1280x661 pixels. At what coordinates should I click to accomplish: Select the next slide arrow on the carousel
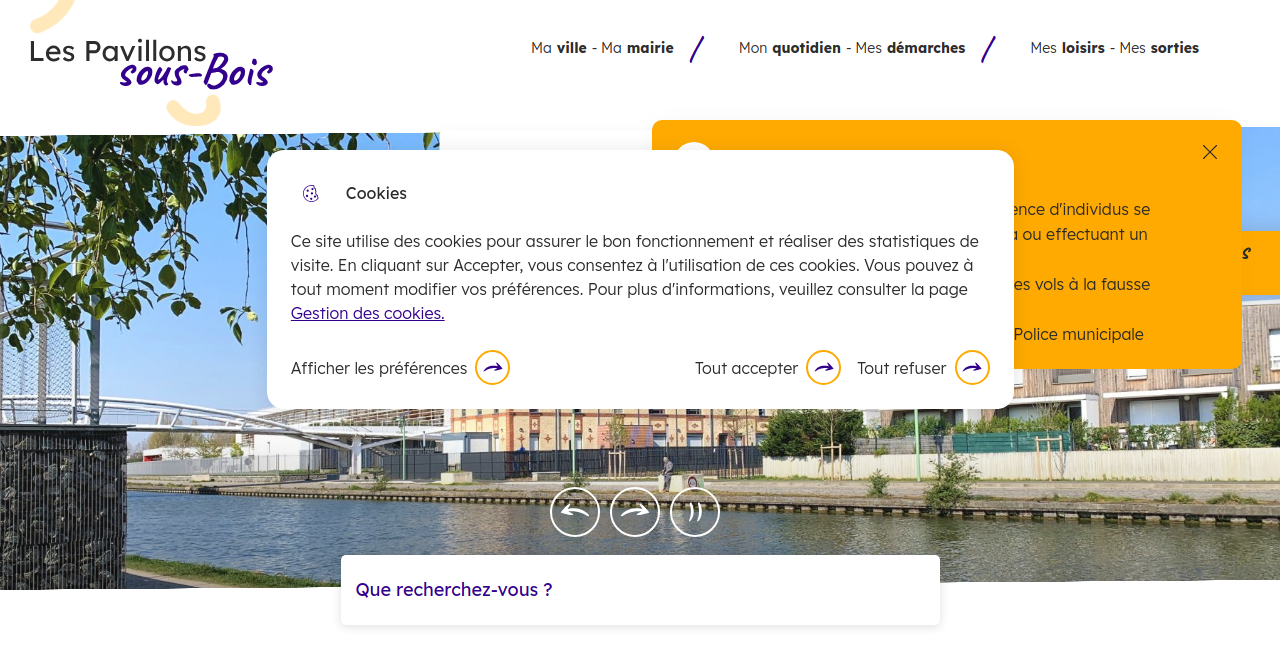635,511
